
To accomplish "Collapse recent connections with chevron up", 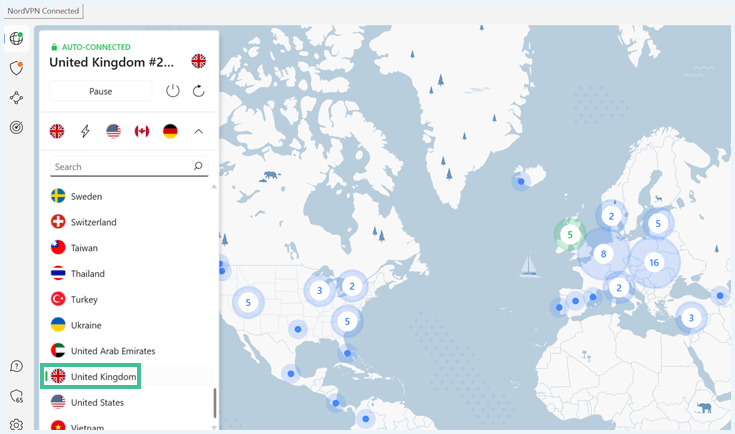I will (199, 131).
